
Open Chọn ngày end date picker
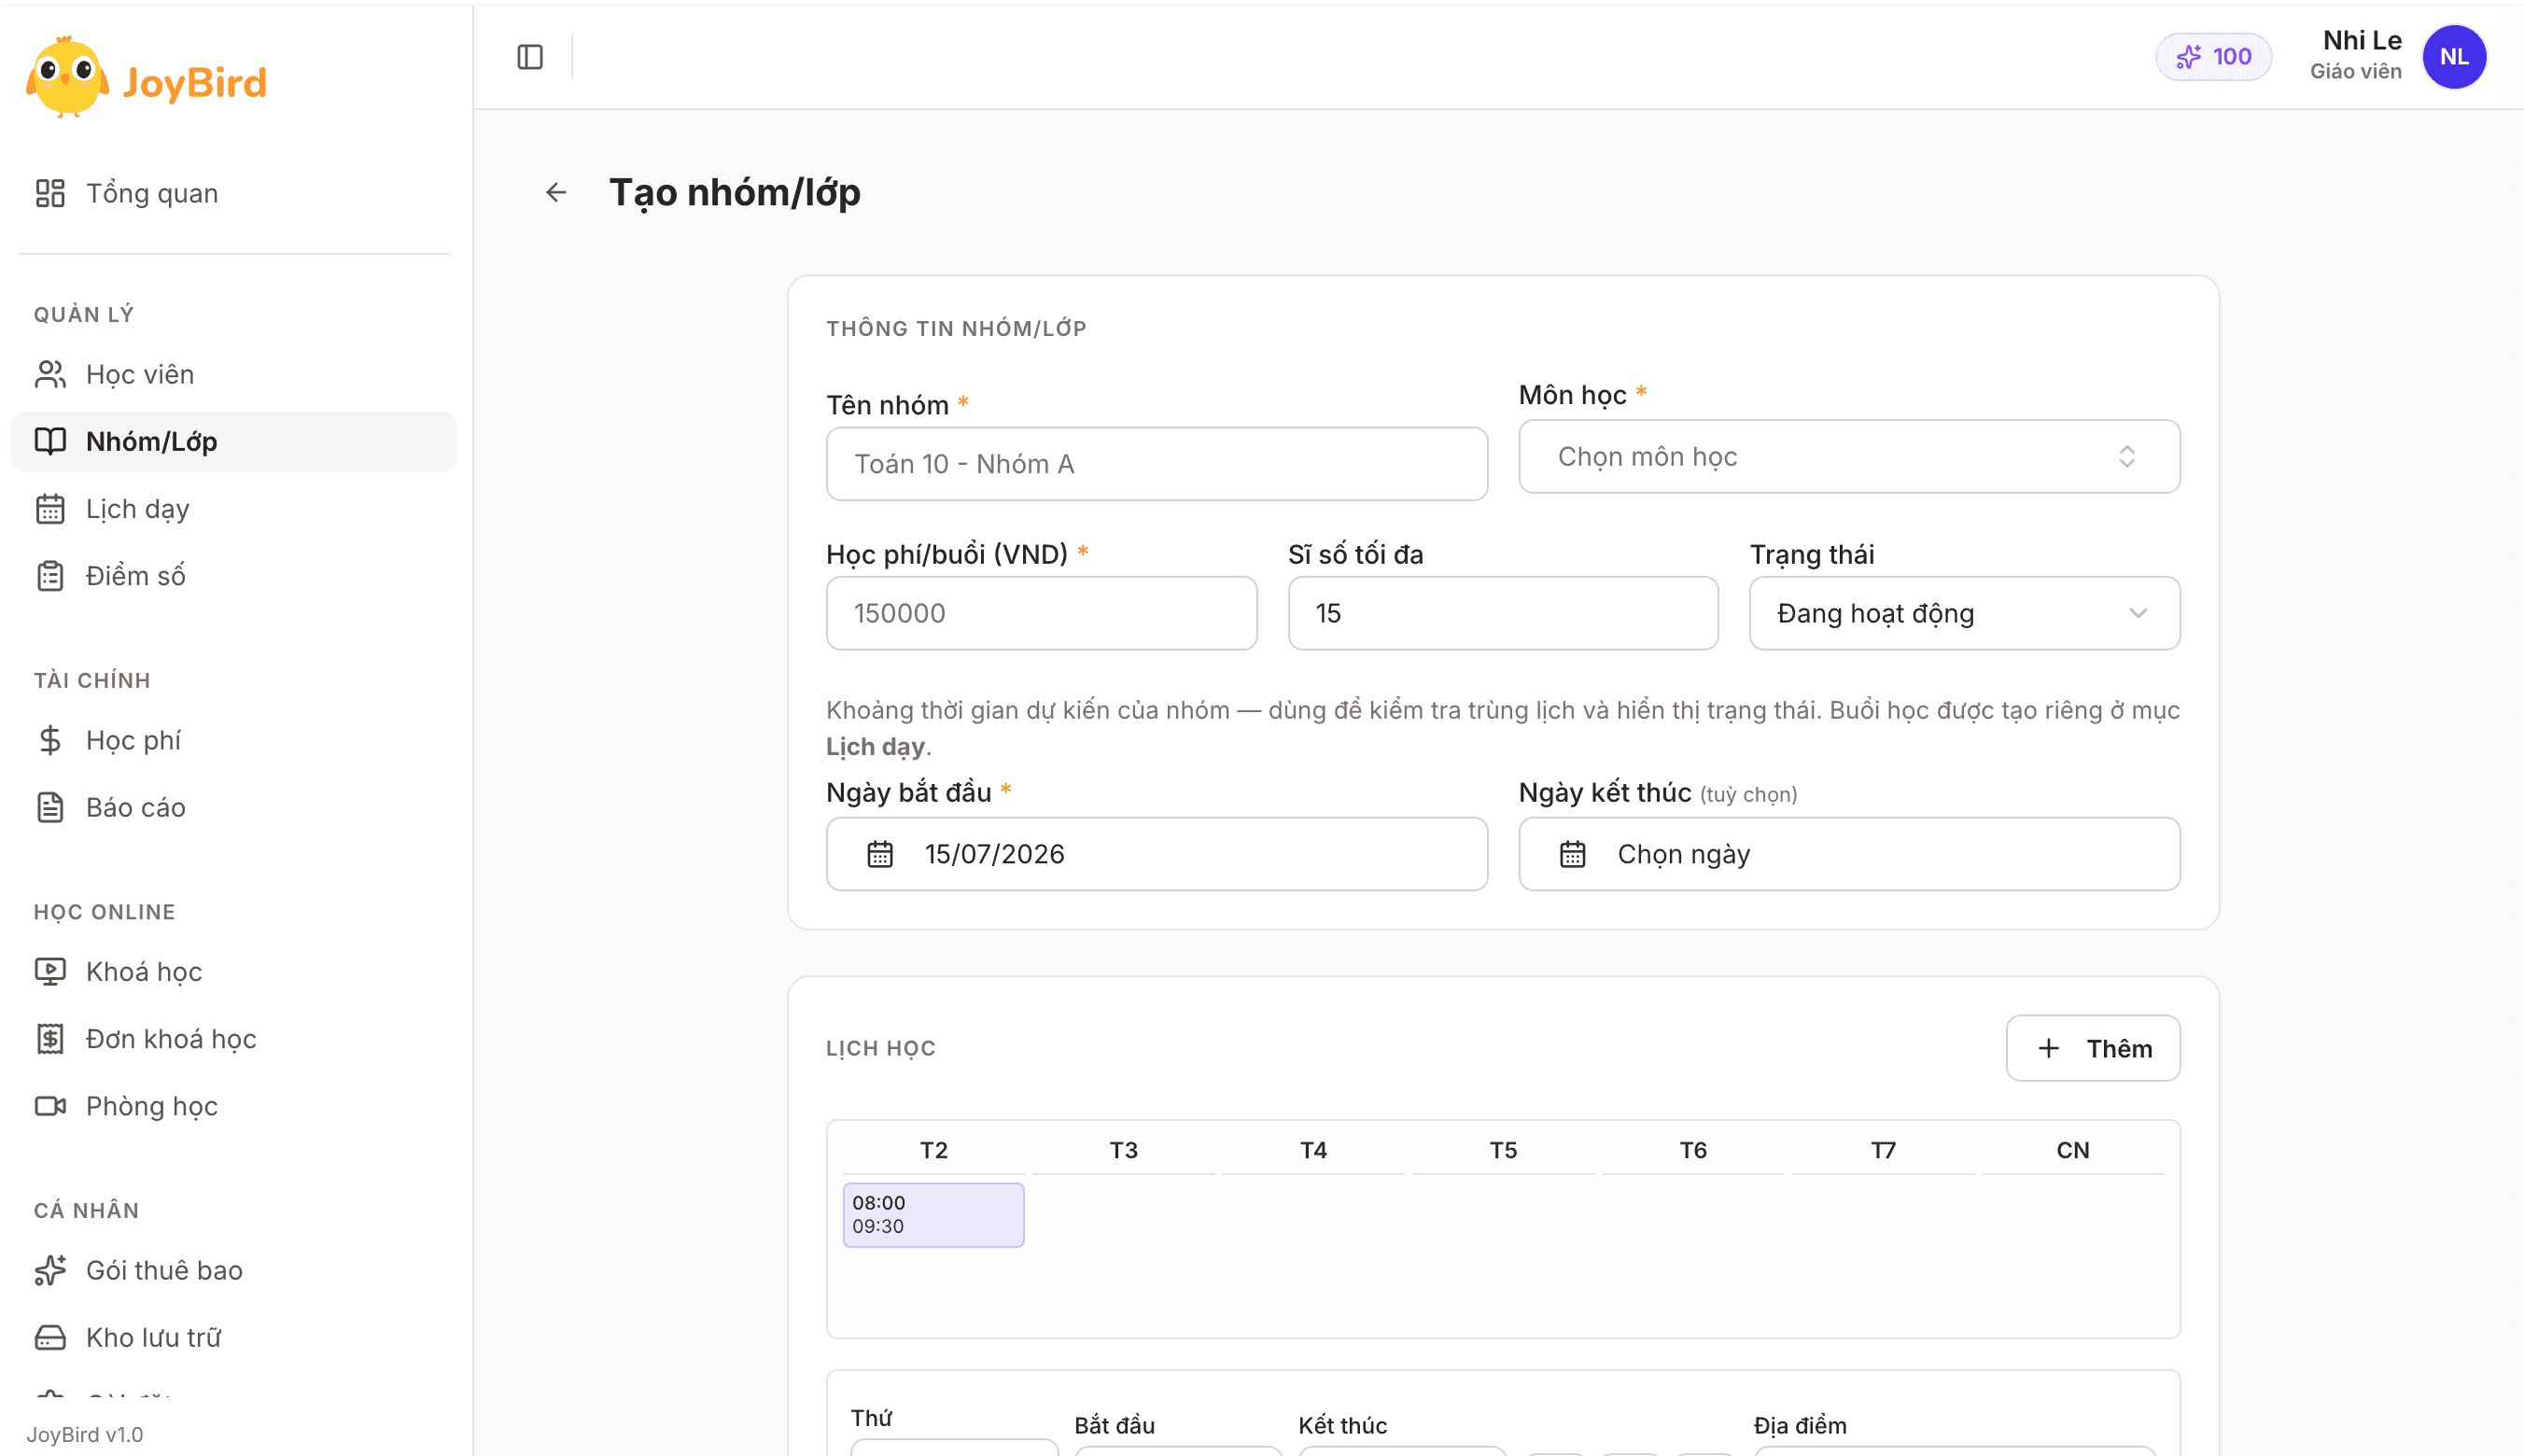[x=1849, y=854]
